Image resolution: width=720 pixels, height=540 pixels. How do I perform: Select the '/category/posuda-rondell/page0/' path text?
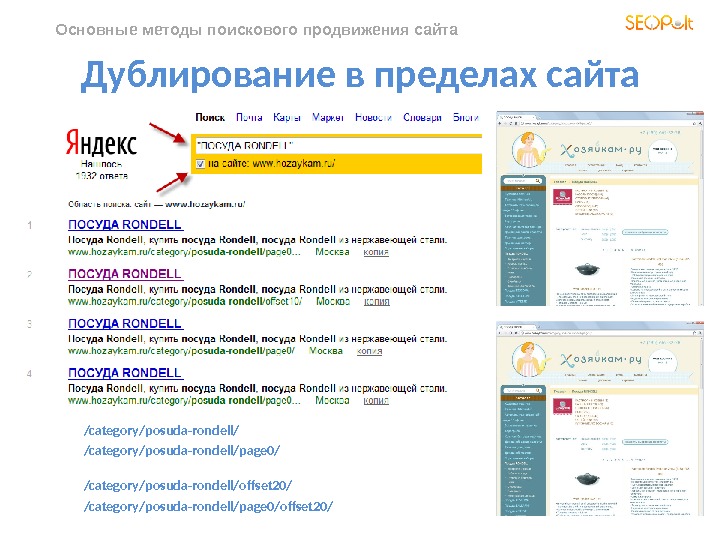[x=182, y=450]
